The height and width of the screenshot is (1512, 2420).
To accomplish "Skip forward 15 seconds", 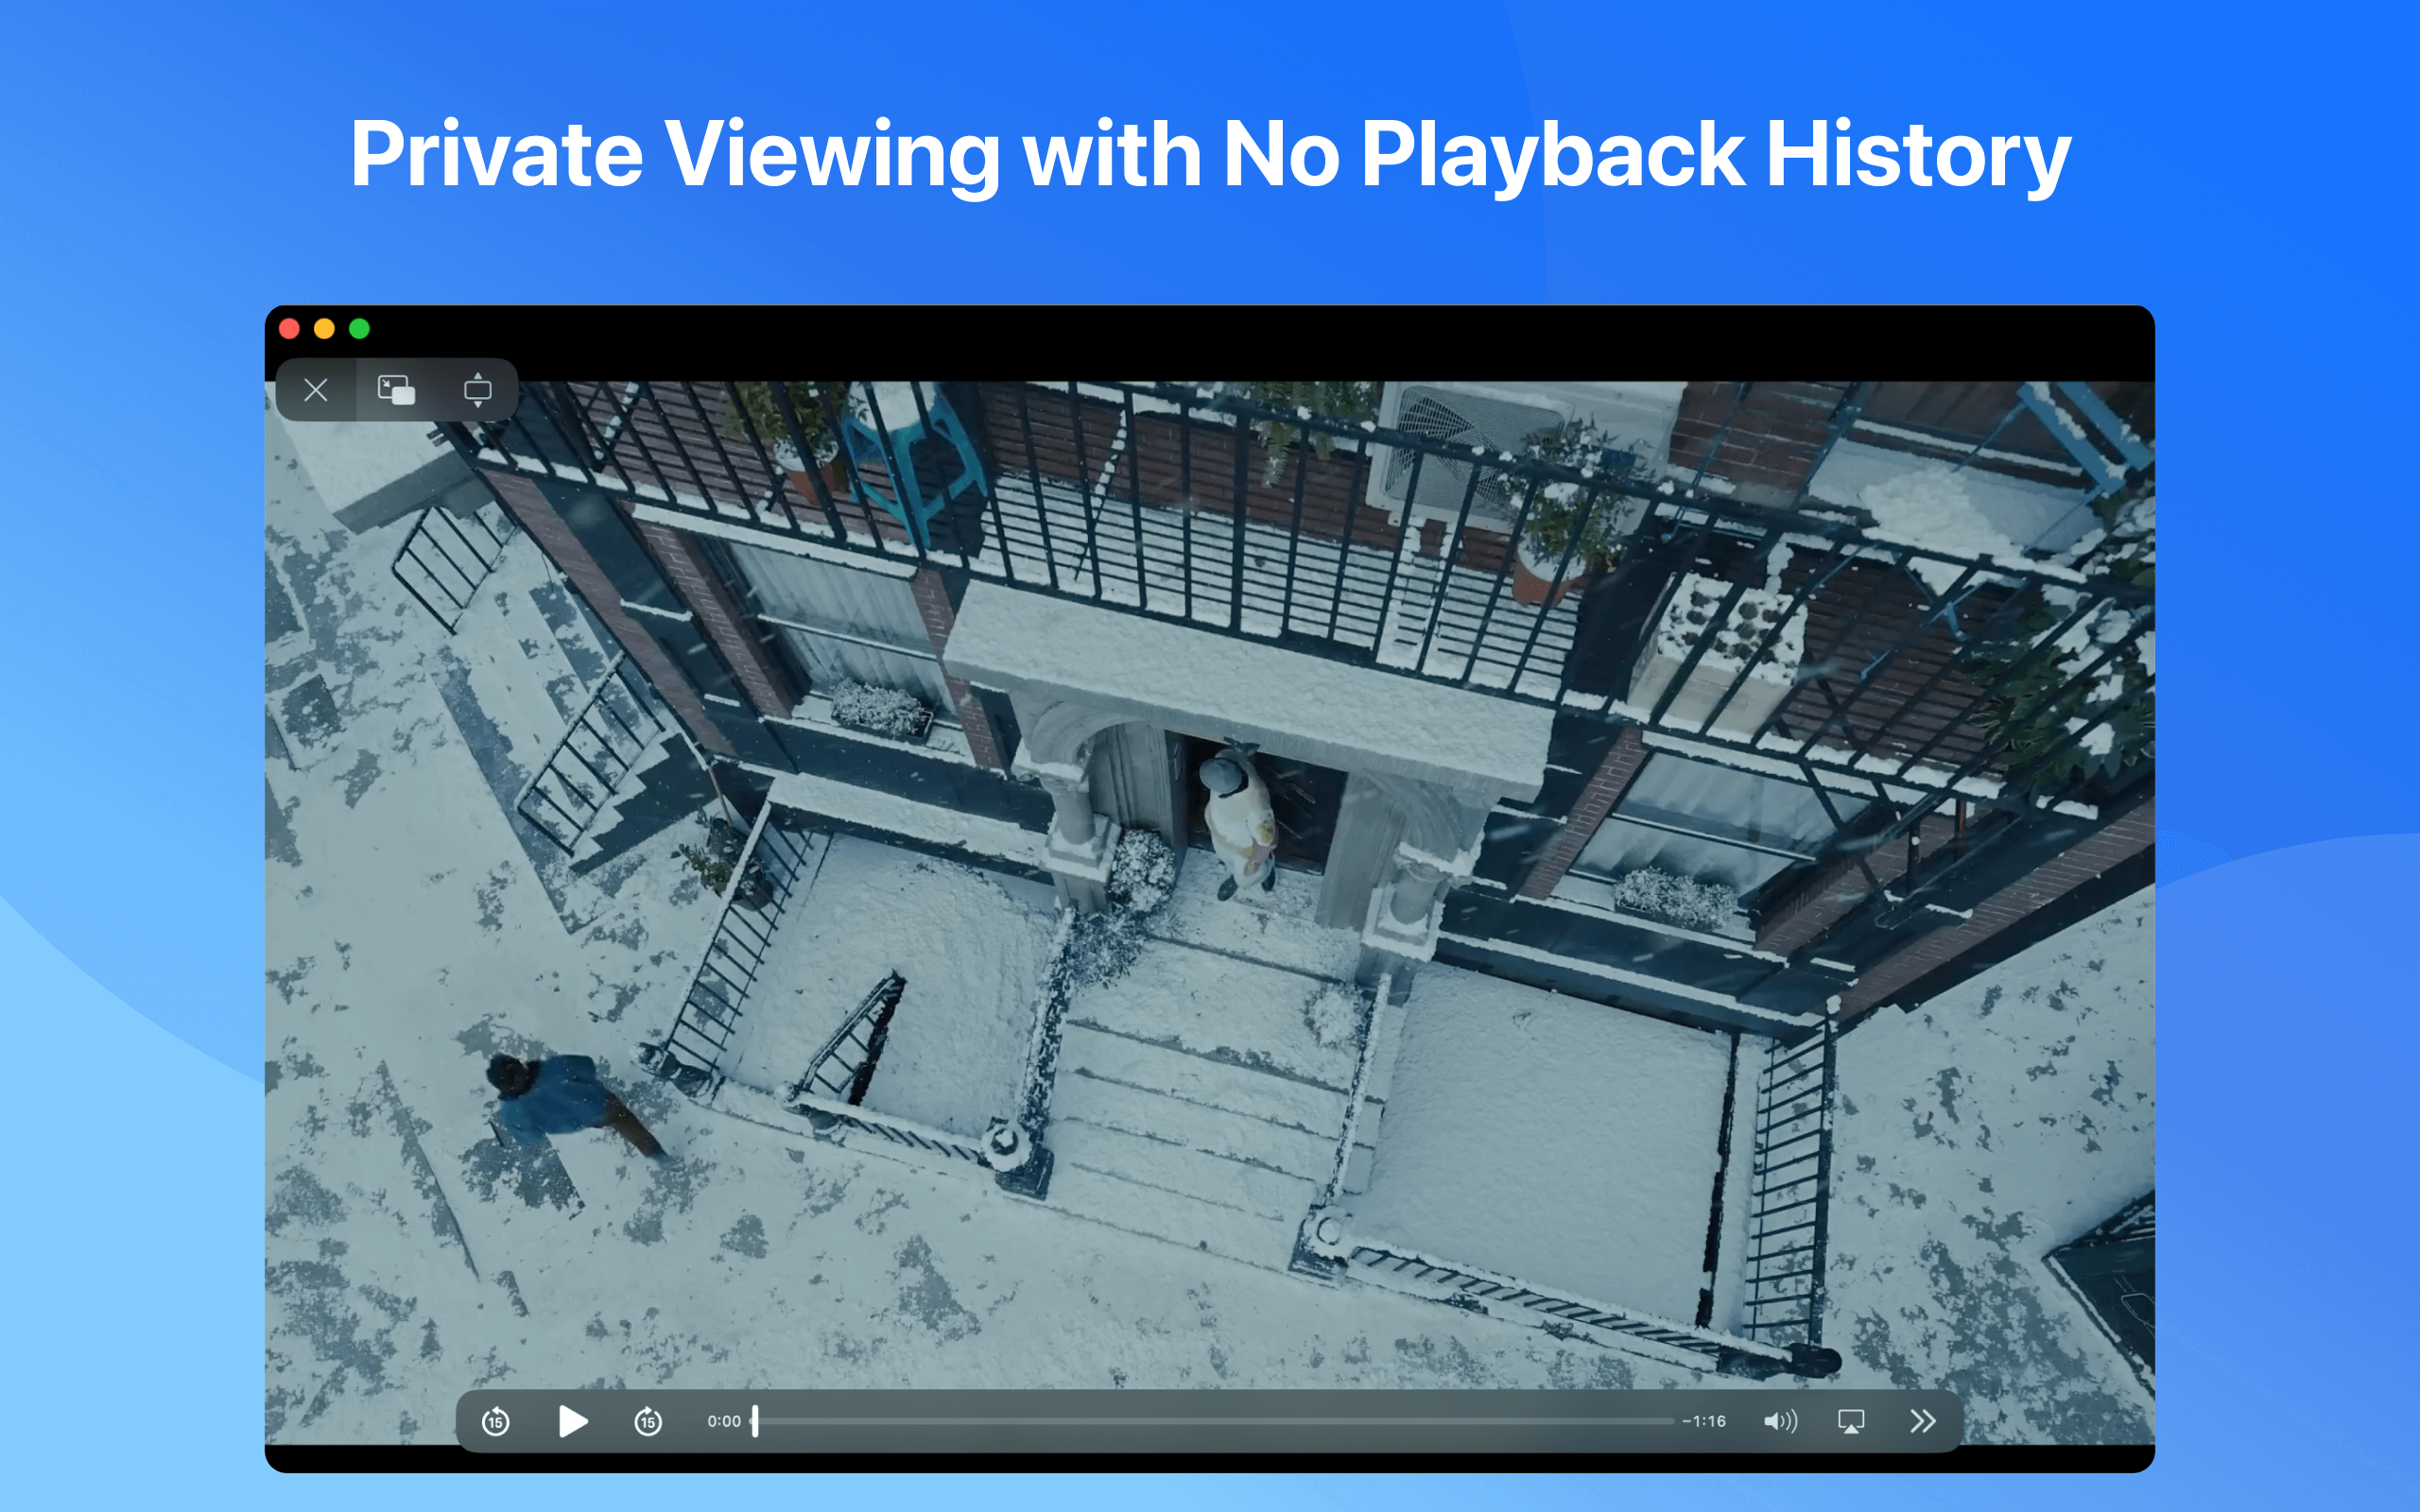I will (648, 1421).
